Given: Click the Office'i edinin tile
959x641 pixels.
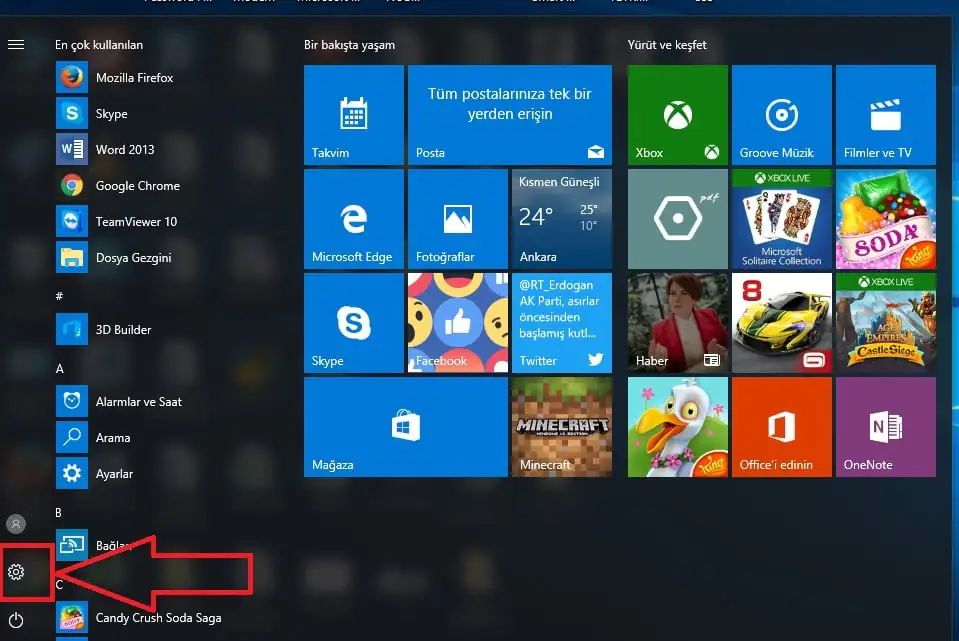Looking at the screenshot, I should click(x=781, y=427).
